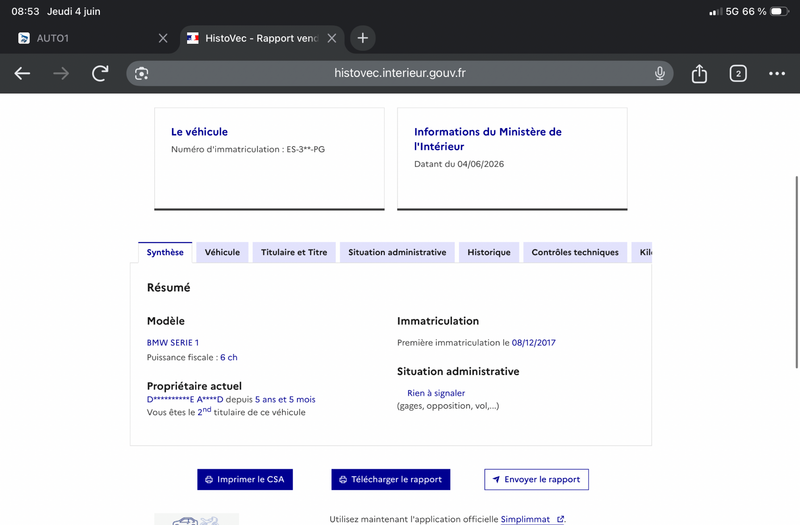The height and width of the screenshot is (525, 800).
Task: Open the share sheet icon
Action: (x=699, y=73)
